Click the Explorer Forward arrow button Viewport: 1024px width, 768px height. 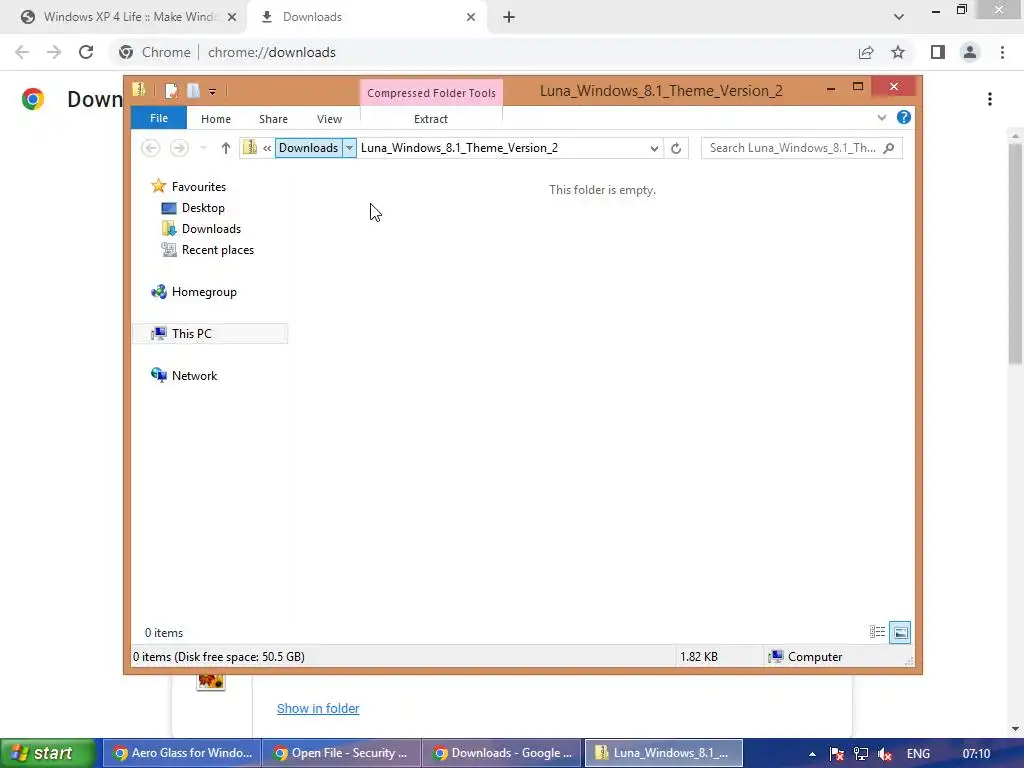pyautogui.click(x=179, y=148)
